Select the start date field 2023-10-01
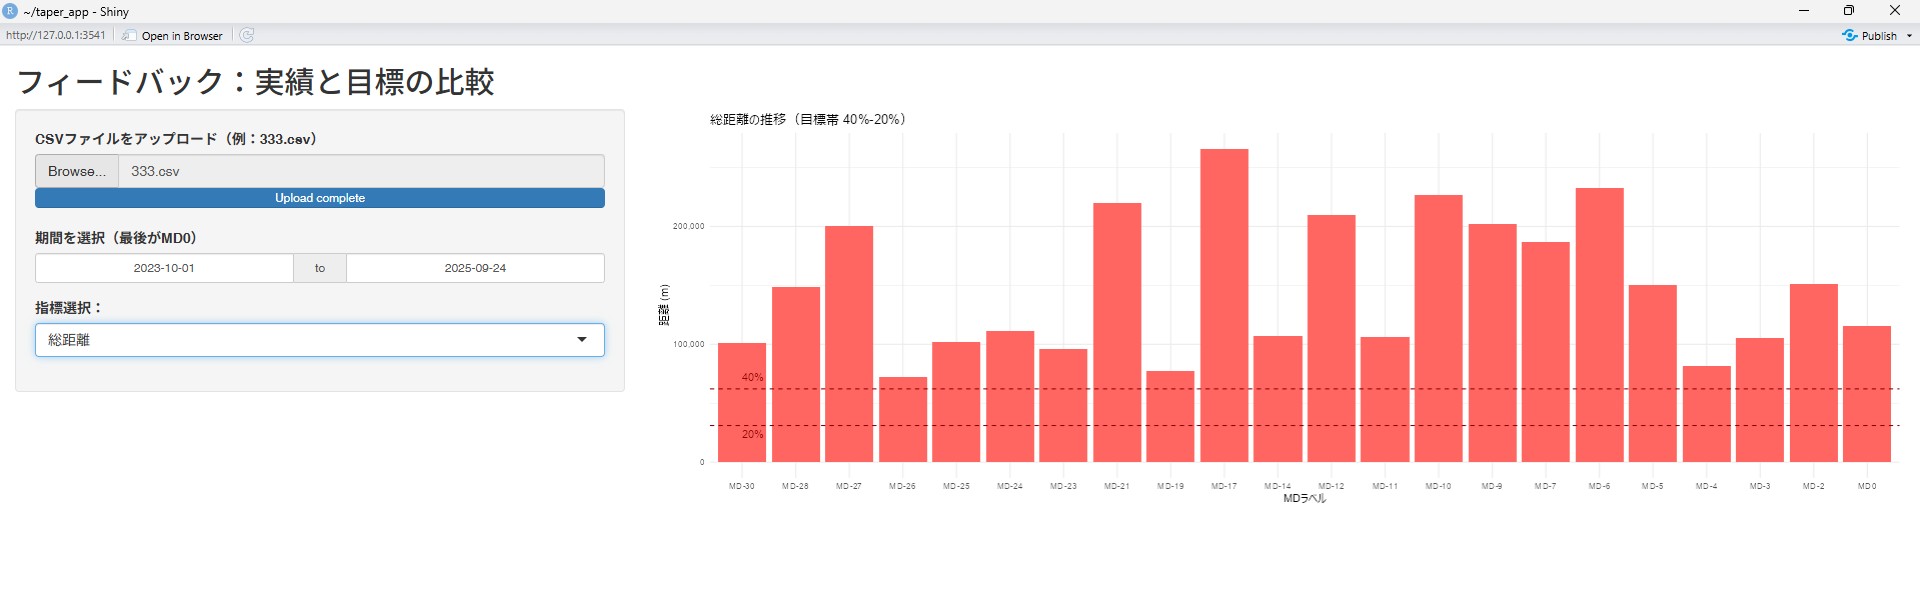1920x591 pixels. [164, 268]
